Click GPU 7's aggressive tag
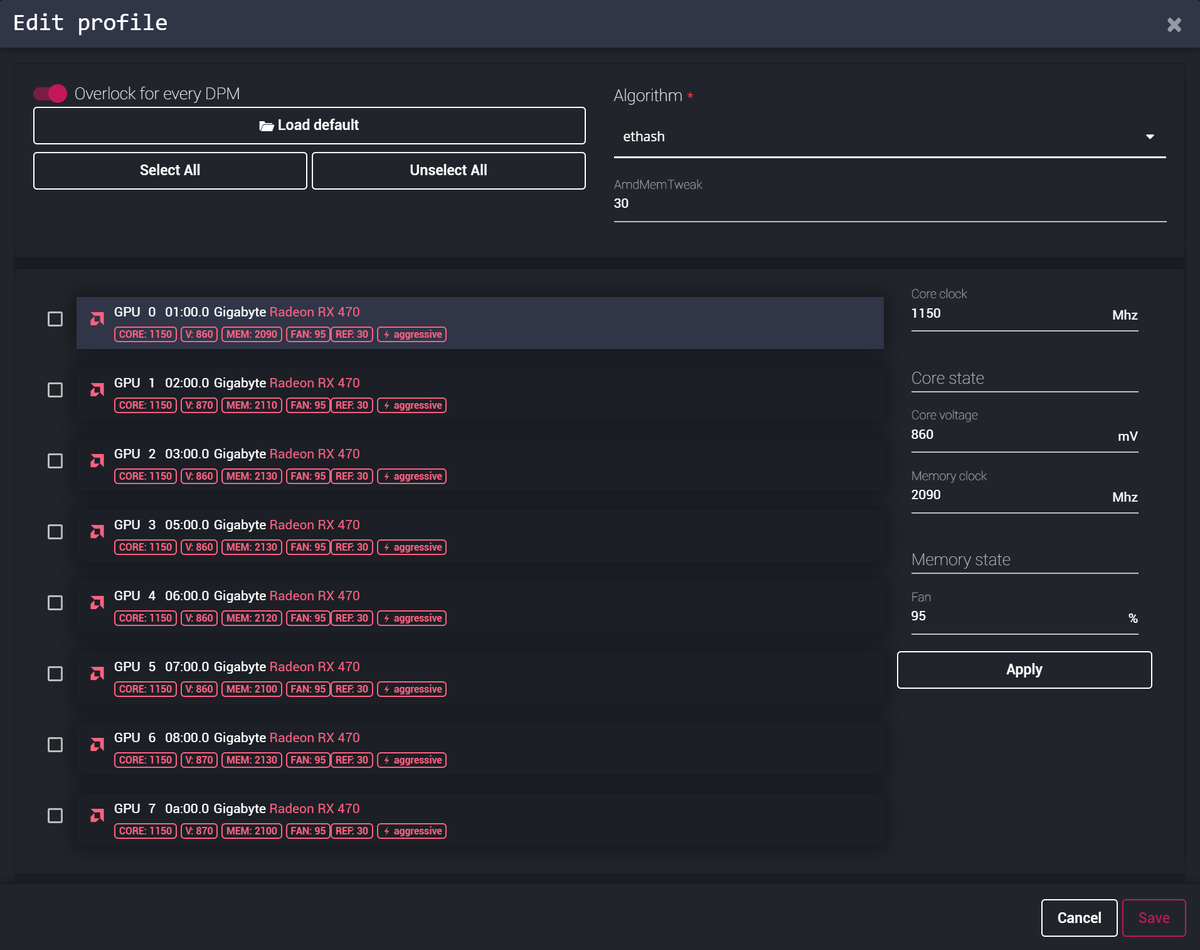1200x950 pixels. point(412,832)
